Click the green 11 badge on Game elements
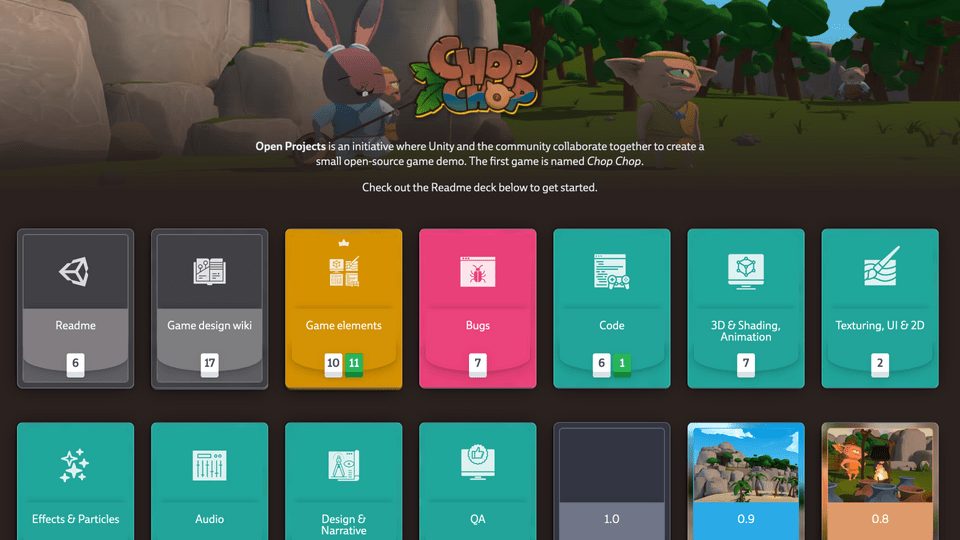Viewport: 960px width, 540px height. 354,364
